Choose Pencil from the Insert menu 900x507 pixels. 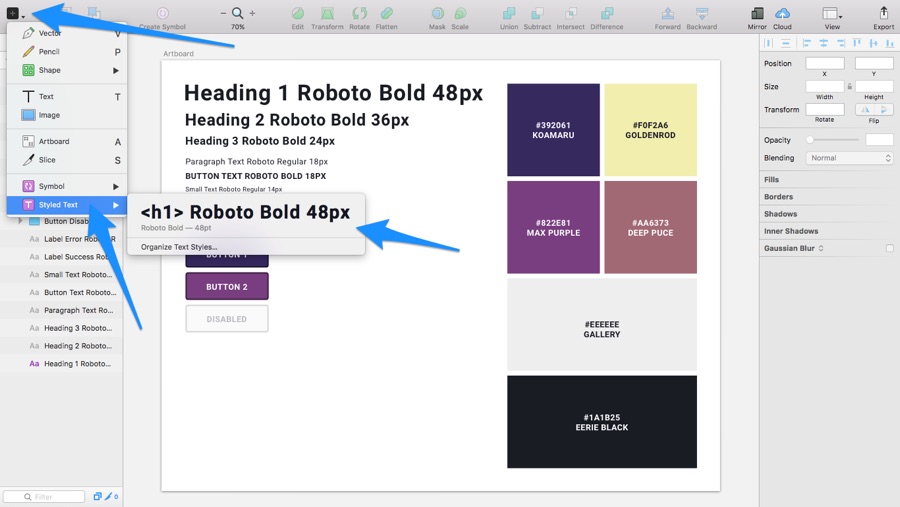[x=67, y=52]
